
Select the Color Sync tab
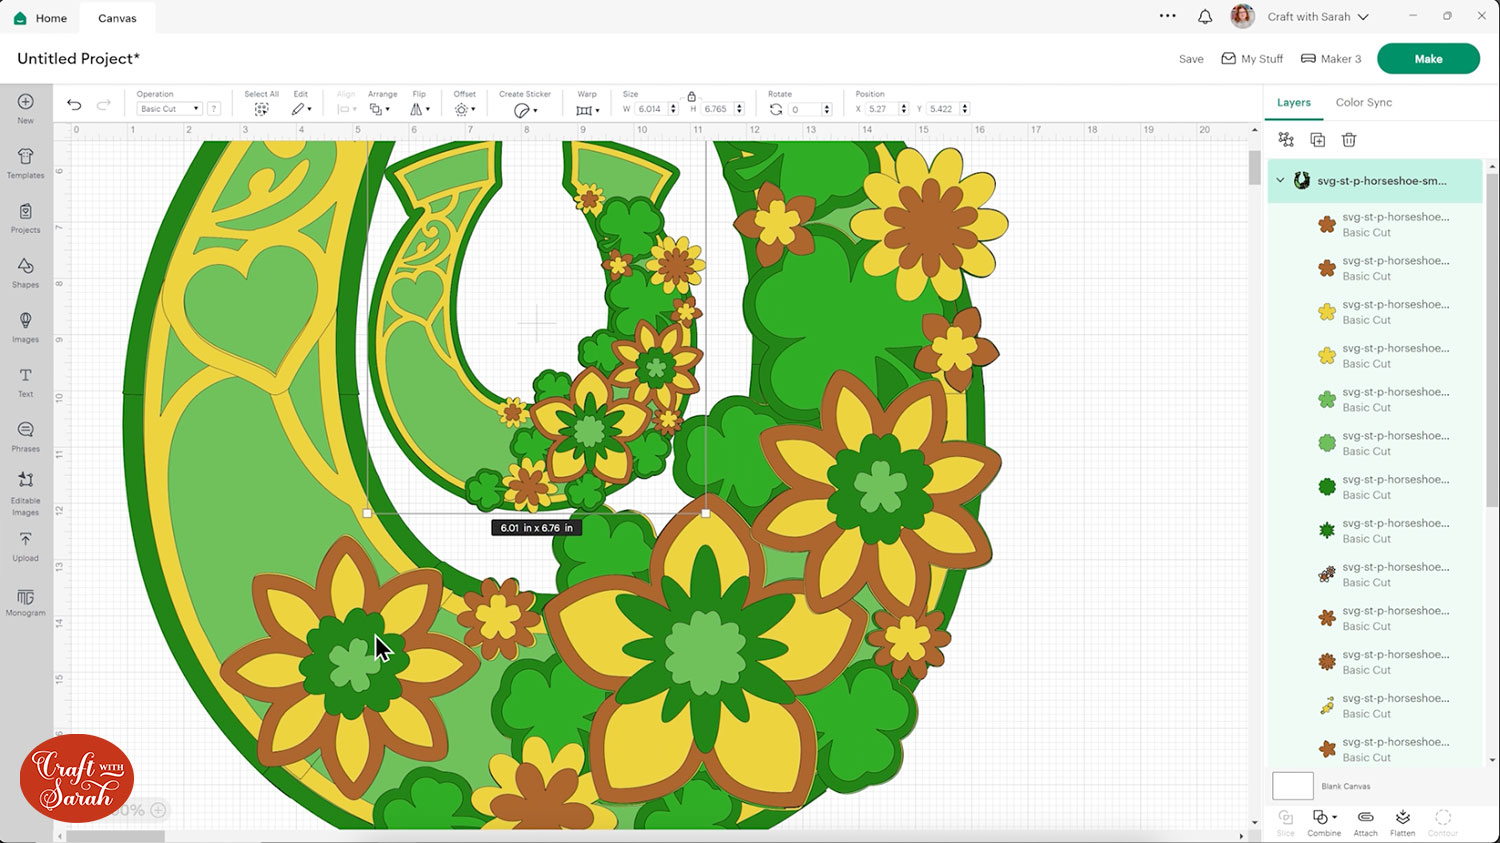point(1364,102)
